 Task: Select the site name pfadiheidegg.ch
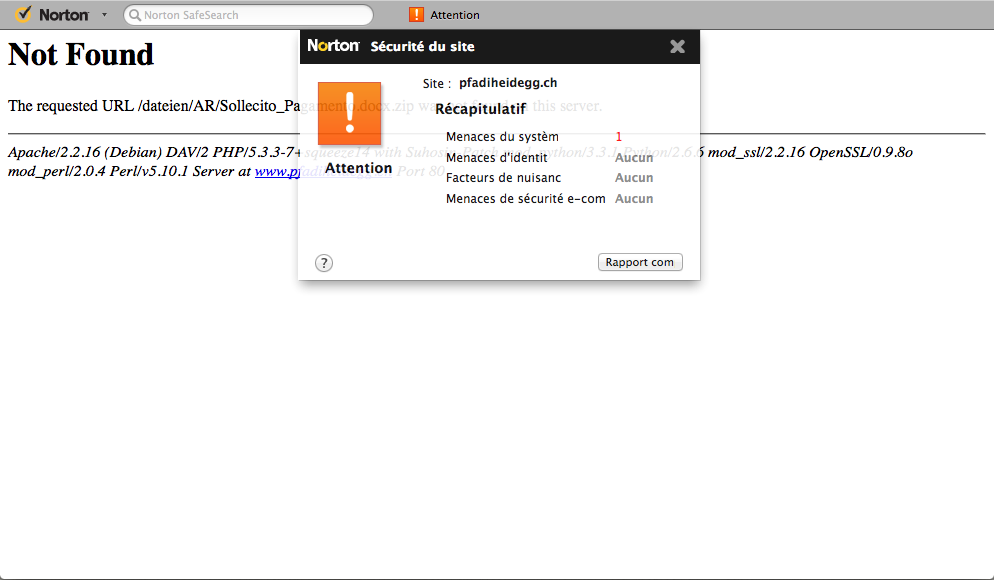508,83
